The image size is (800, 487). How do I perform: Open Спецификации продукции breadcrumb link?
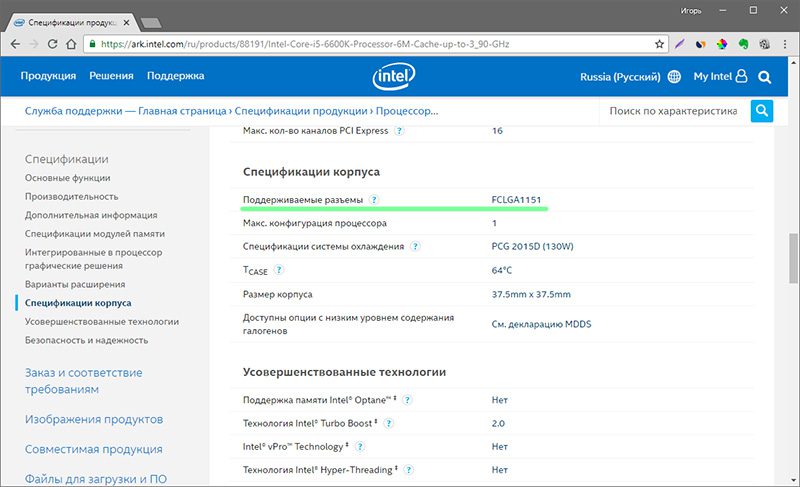pos(301,111)
